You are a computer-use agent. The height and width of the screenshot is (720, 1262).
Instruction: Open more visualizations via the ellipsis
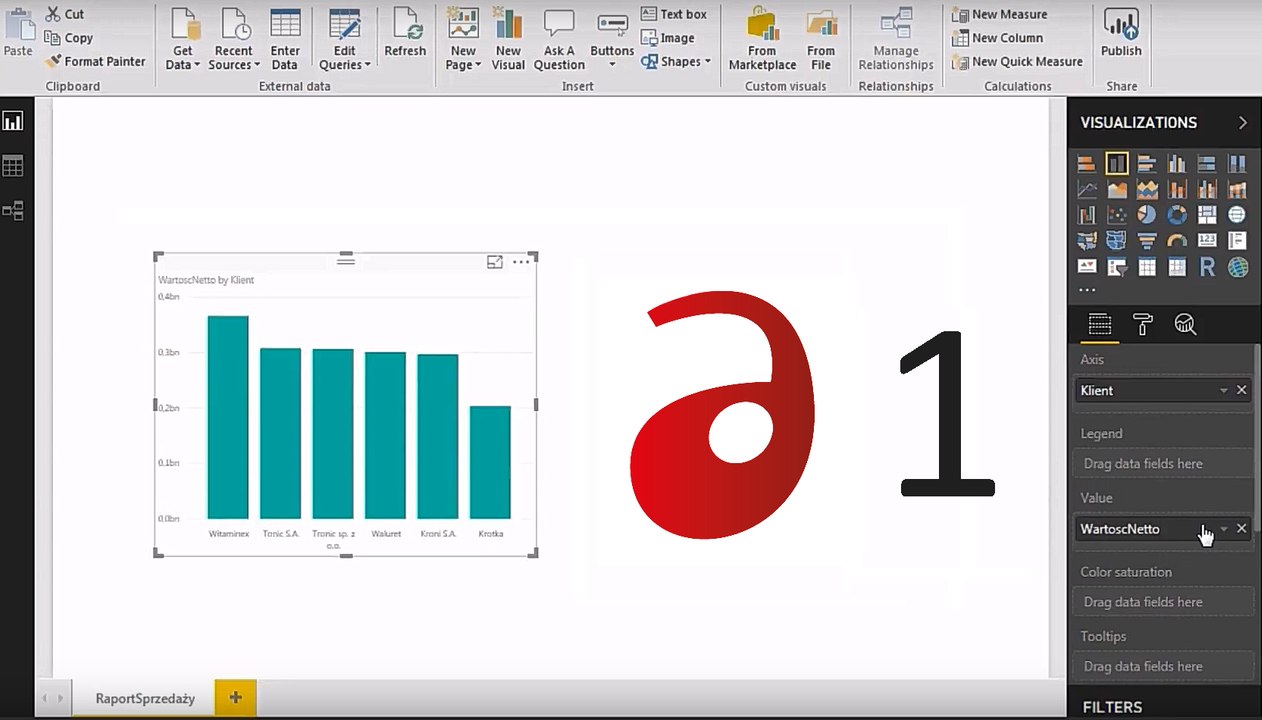1087,291
